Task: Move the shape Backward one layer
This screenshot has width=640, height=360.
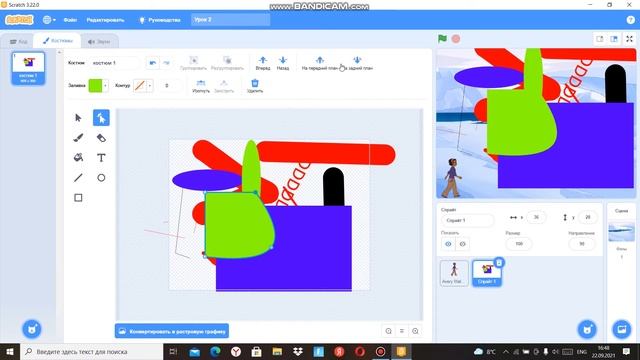Action: point(282,63)
